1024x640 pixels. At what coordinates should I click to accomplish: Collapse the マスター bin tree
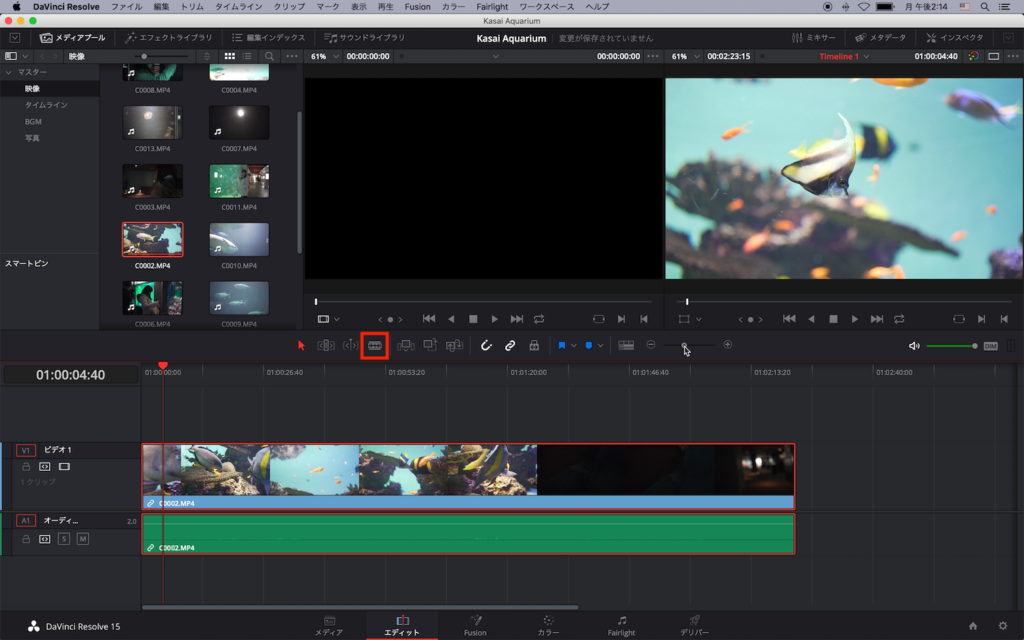pyautogui.click(x=10, y=73)
